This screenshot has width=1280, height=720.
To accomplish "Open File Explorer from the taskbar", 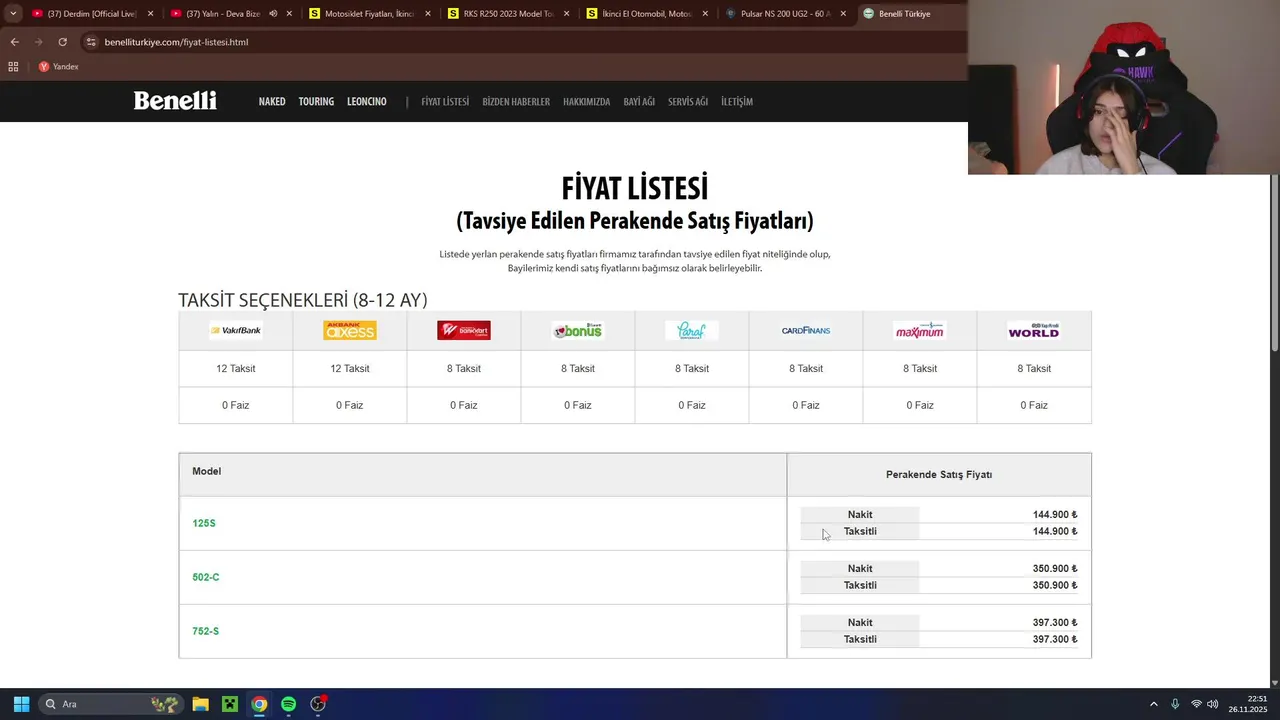I will tap(200, 704).
